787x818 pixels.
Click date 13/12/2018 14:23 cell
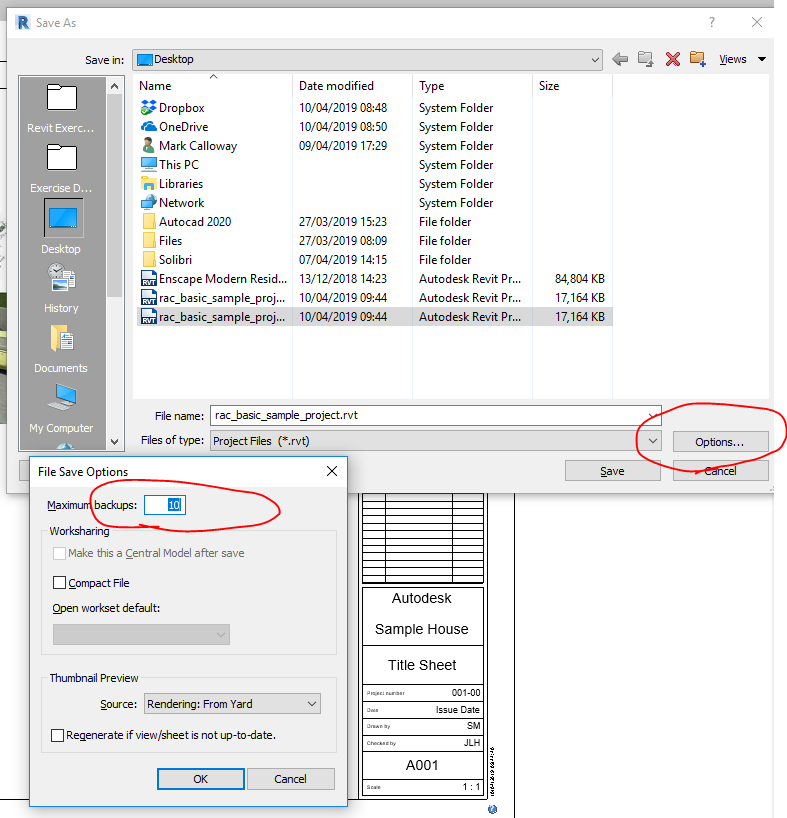(343, 279)
